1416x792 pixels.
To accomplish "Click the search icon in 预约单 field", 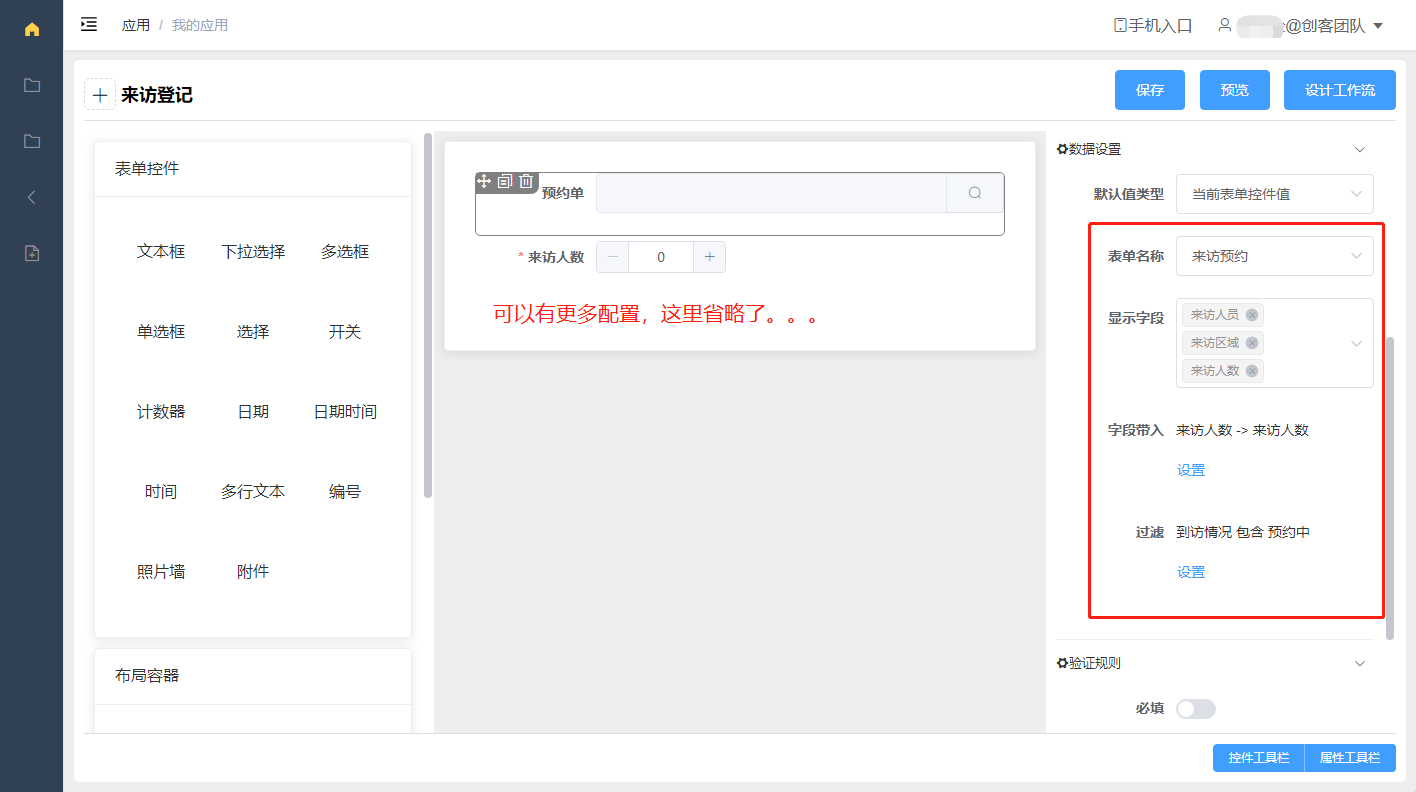I will (x=975, y=193).
